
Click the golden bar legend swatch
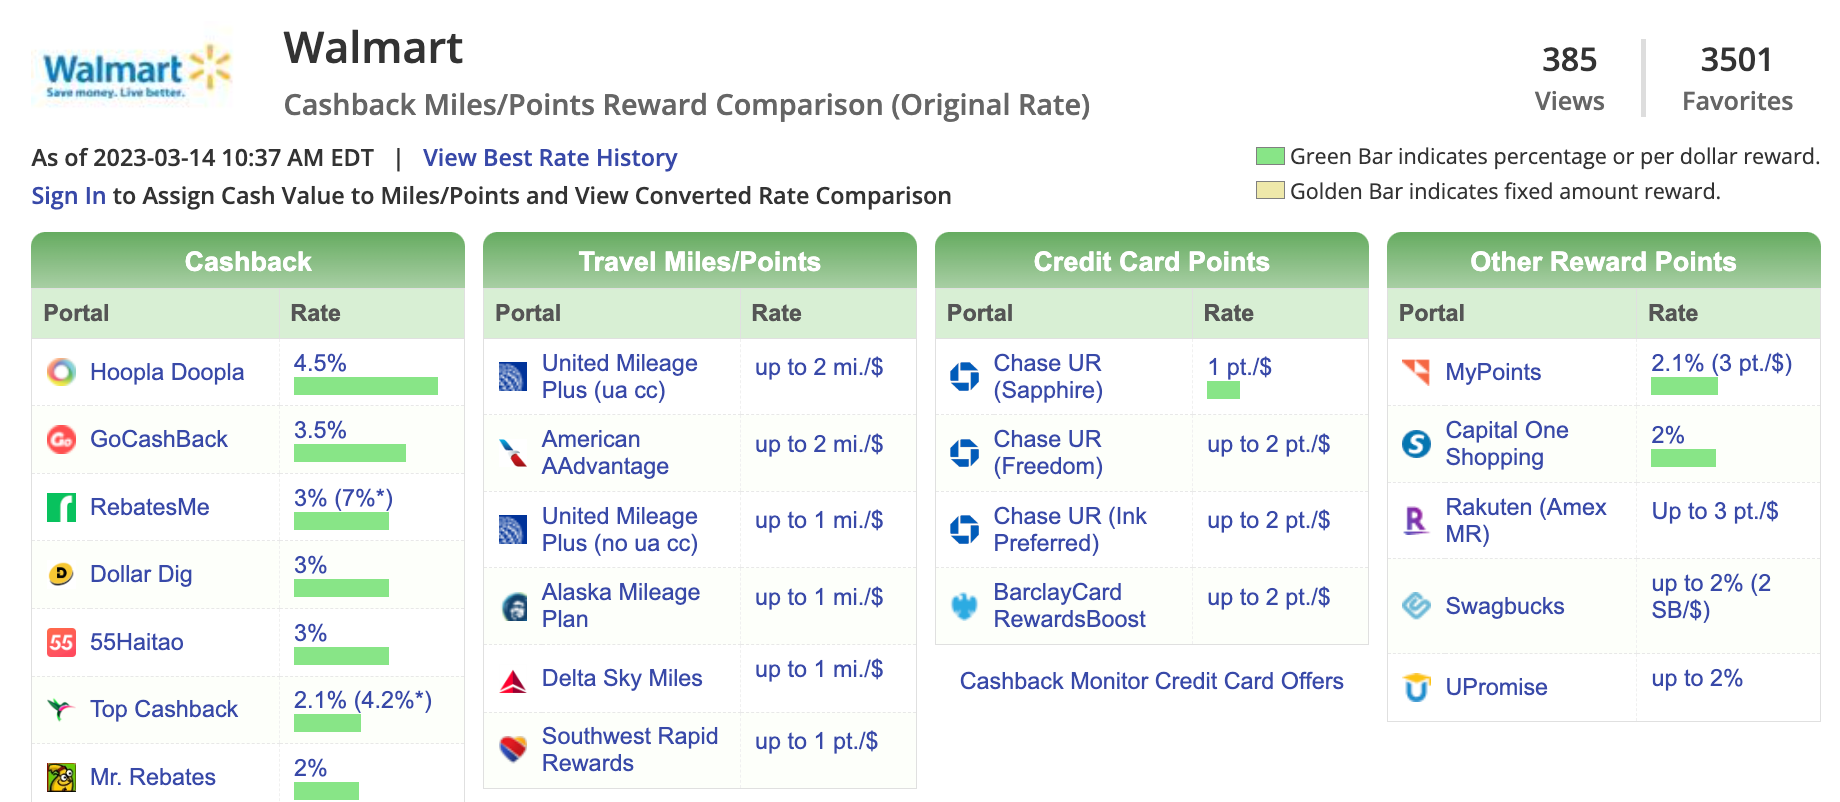(1270, 190)
